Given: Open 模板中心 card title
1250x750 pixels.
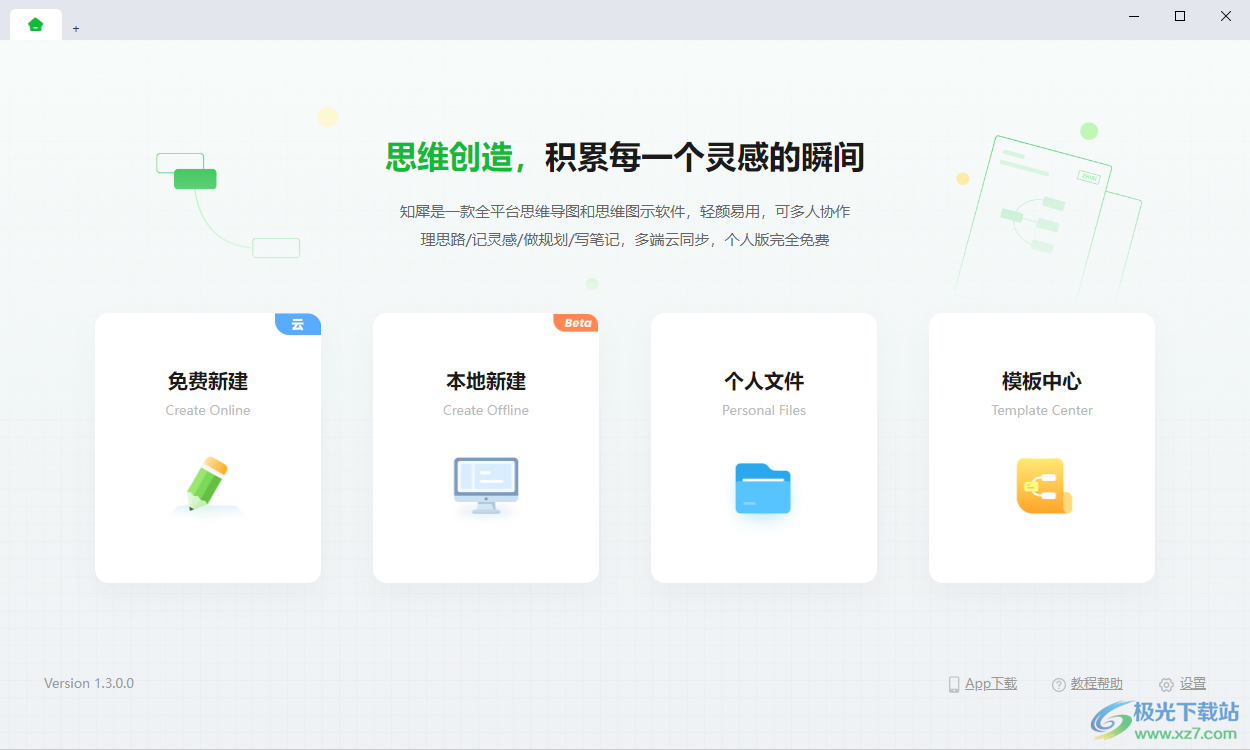Looking at the screenshot, I should [1042, 381].
